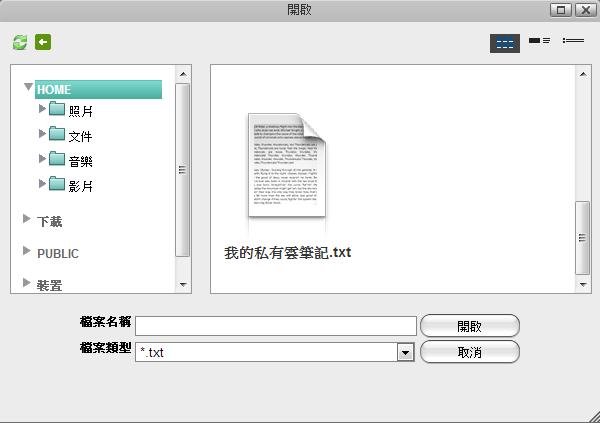Expand the 下載 tree node
Viewport: 600px width, 423px height.
(x=27, y=218)
